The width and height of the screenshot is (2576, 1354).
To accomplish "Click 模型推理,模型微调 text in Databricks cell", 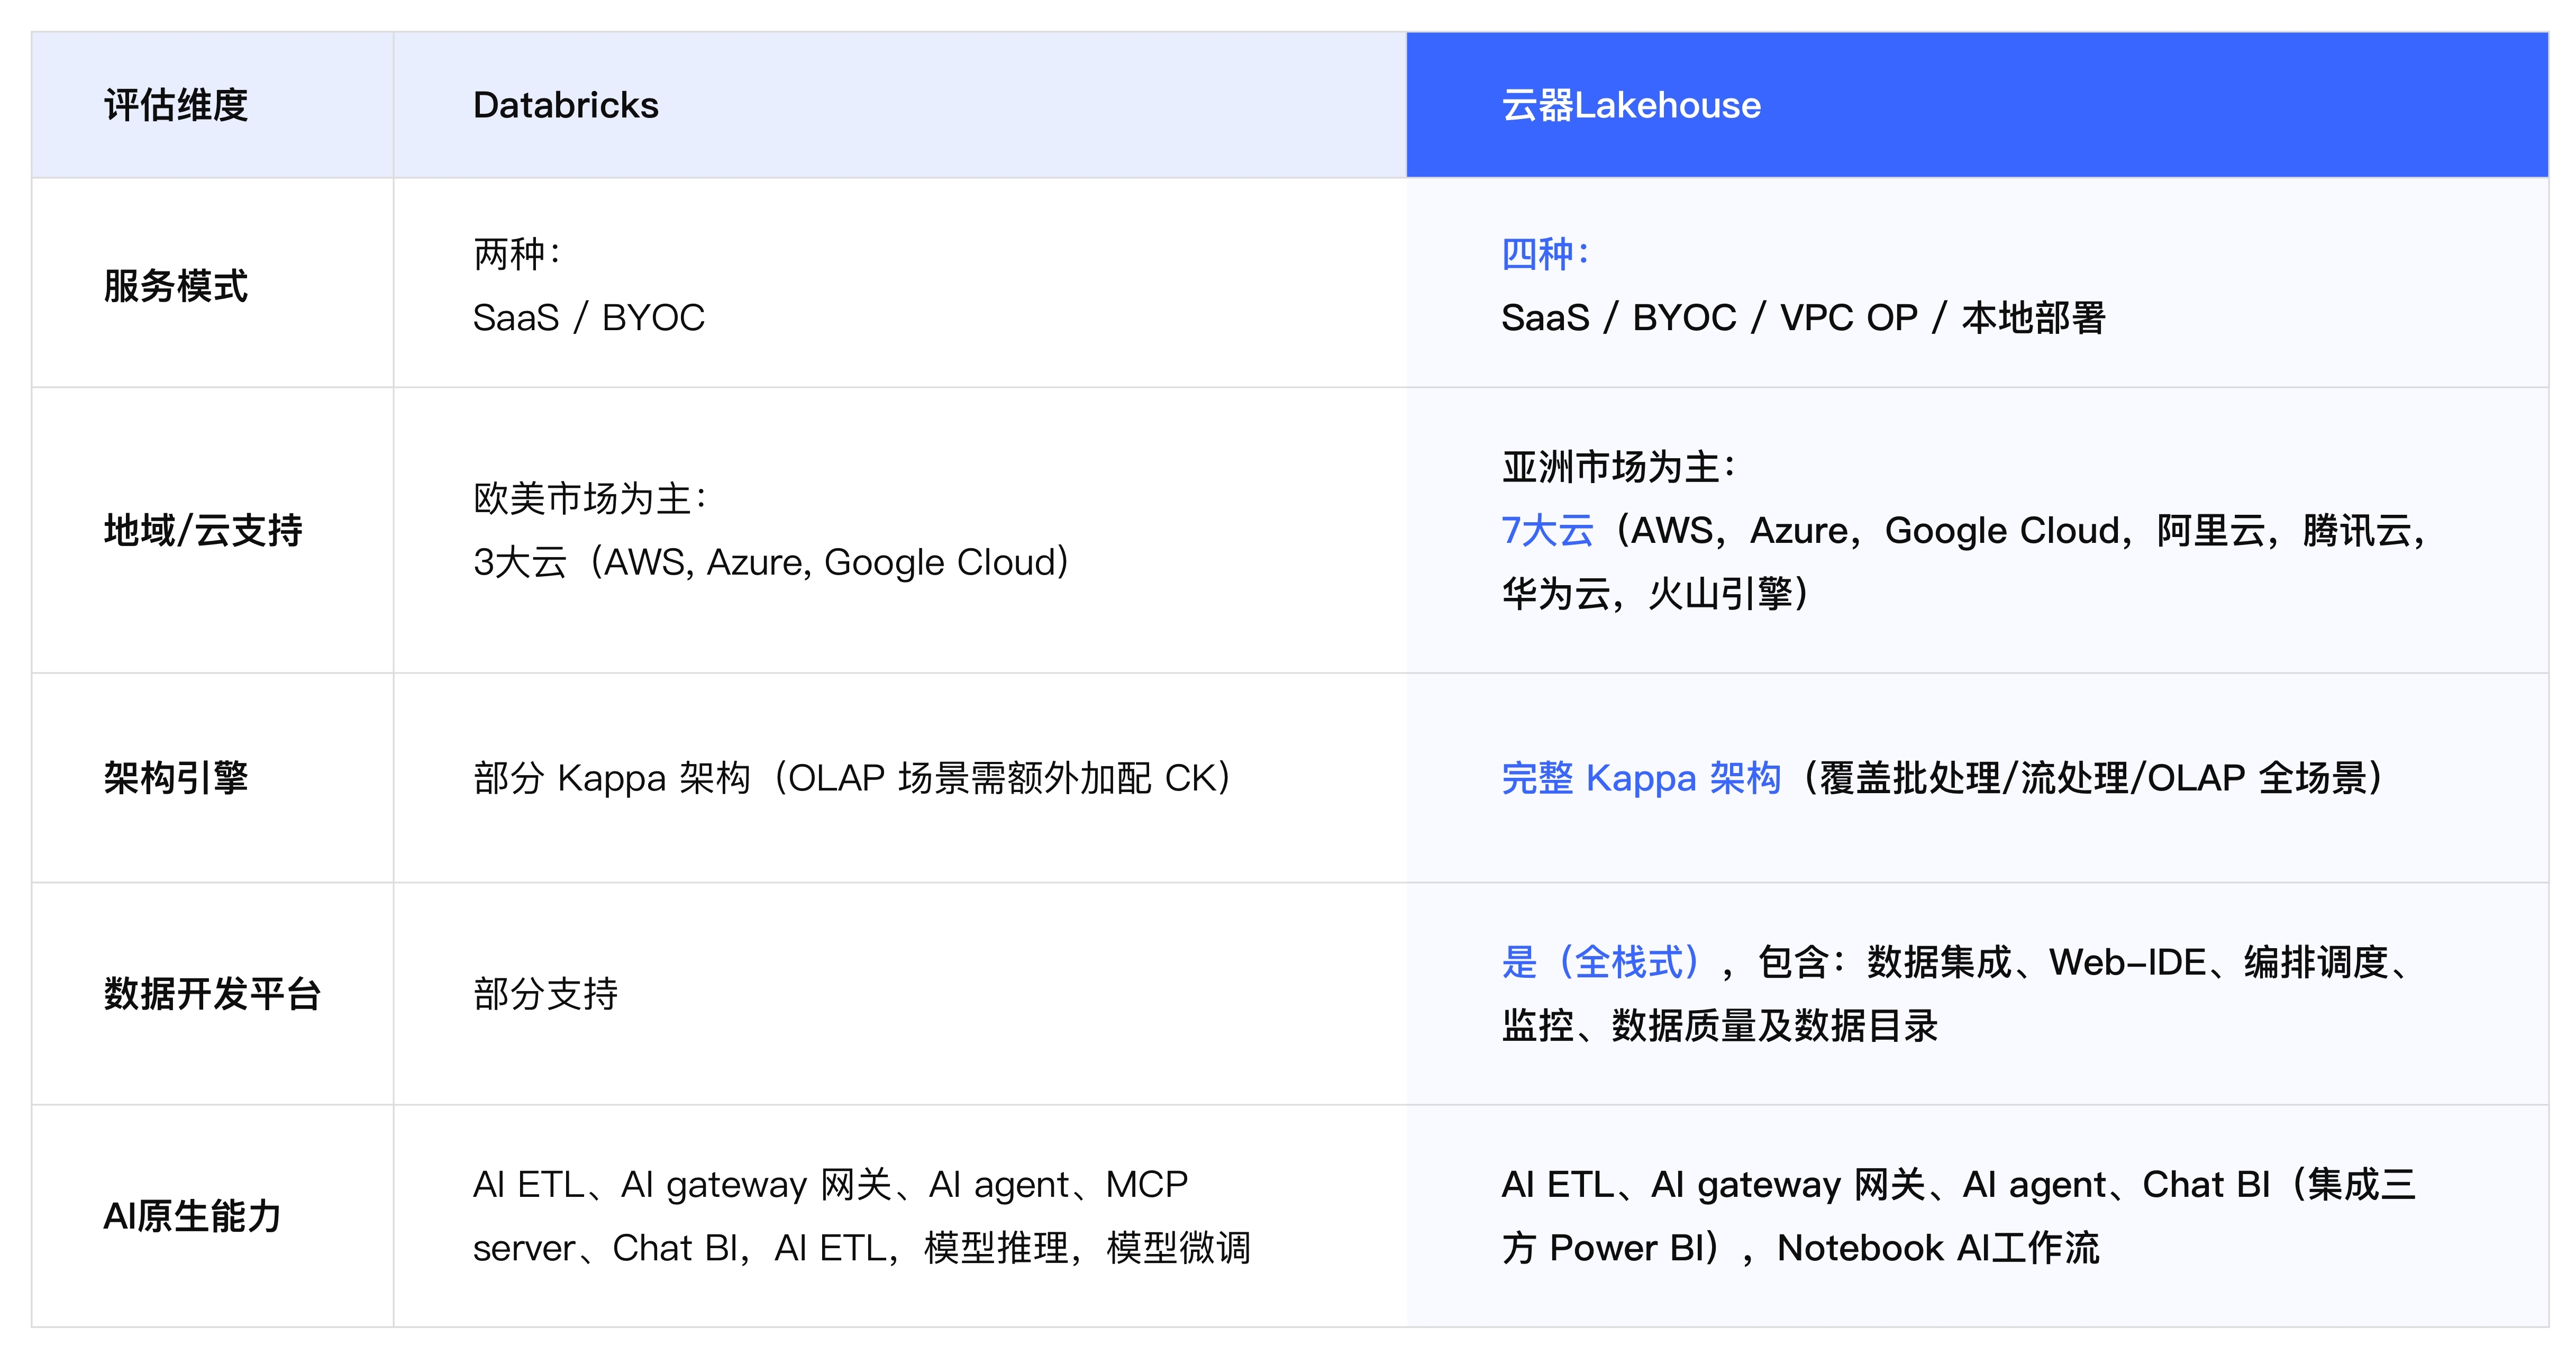I will point(1086,1248).
